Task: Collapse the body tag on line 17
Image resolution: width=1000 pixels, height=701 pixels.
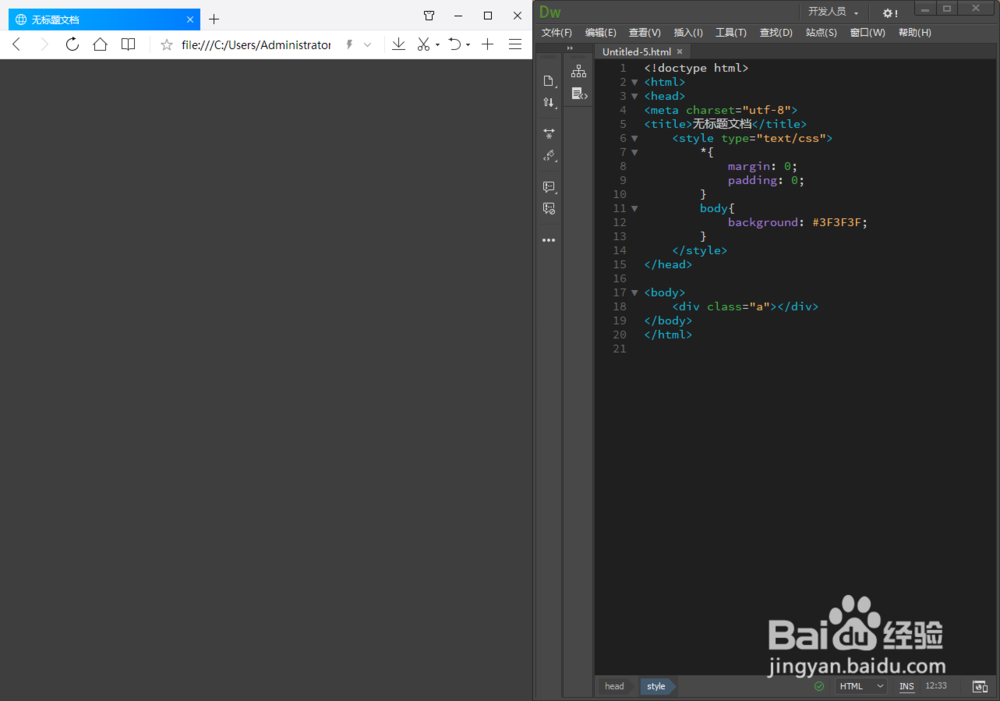Action: click(x=635, y=293)
